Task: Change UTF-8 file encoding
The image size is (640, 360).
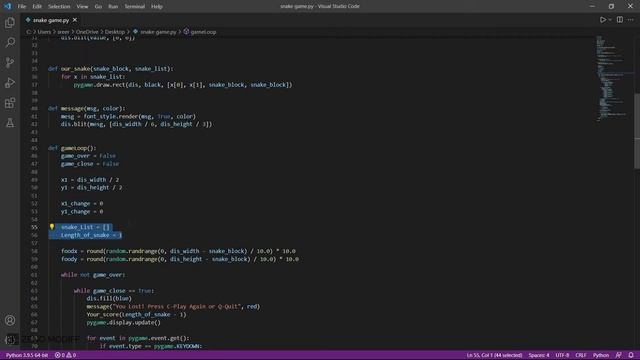Action: [x=562, y=355]
